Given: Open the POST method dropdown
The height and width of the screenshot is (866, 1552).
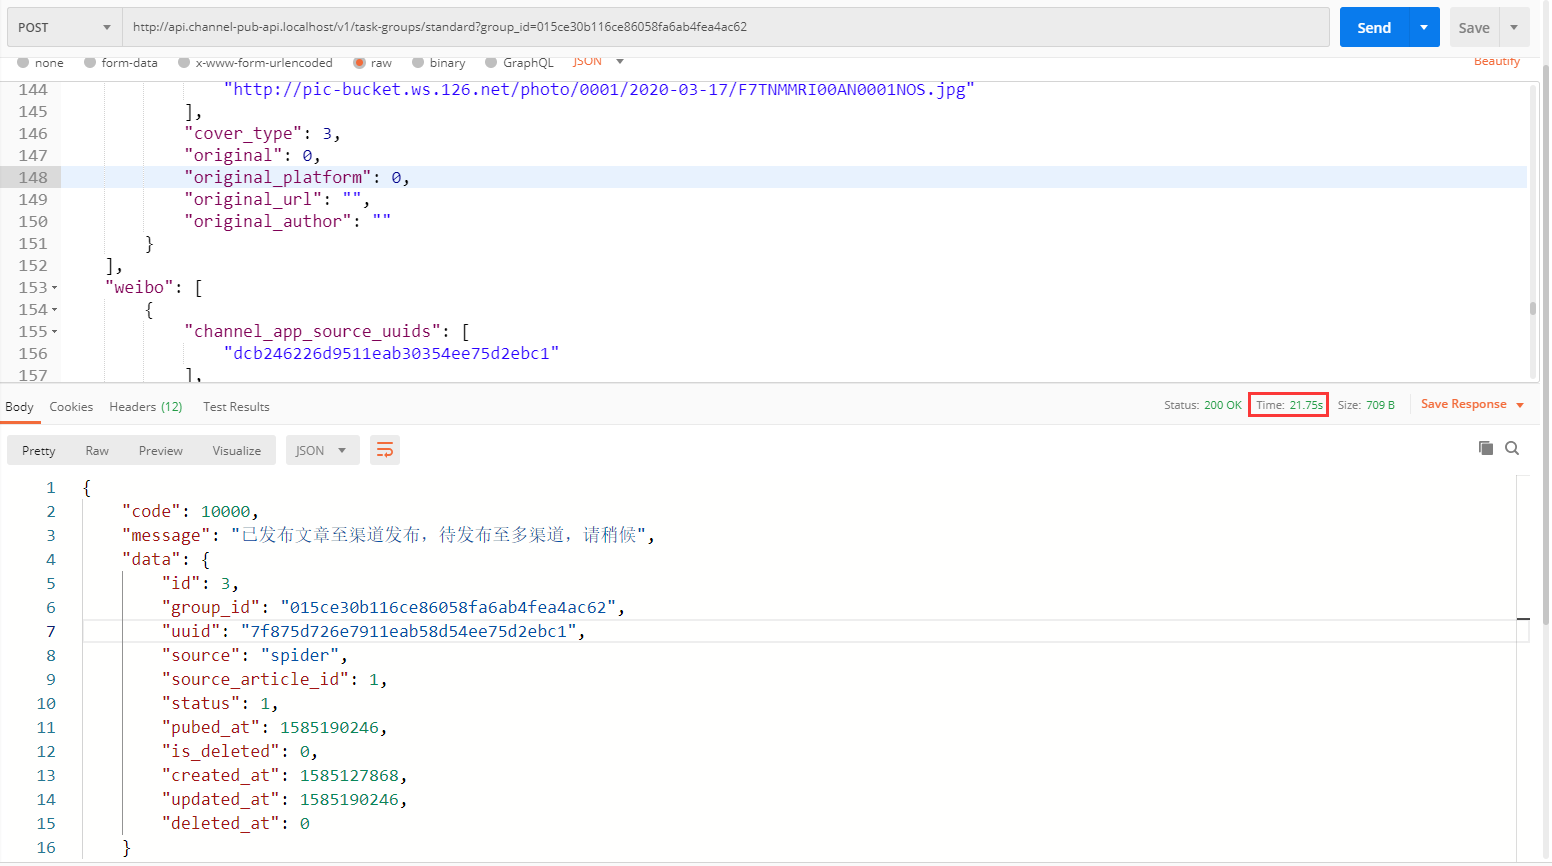Looking at the screenshot, I should [x=63, y=27].
